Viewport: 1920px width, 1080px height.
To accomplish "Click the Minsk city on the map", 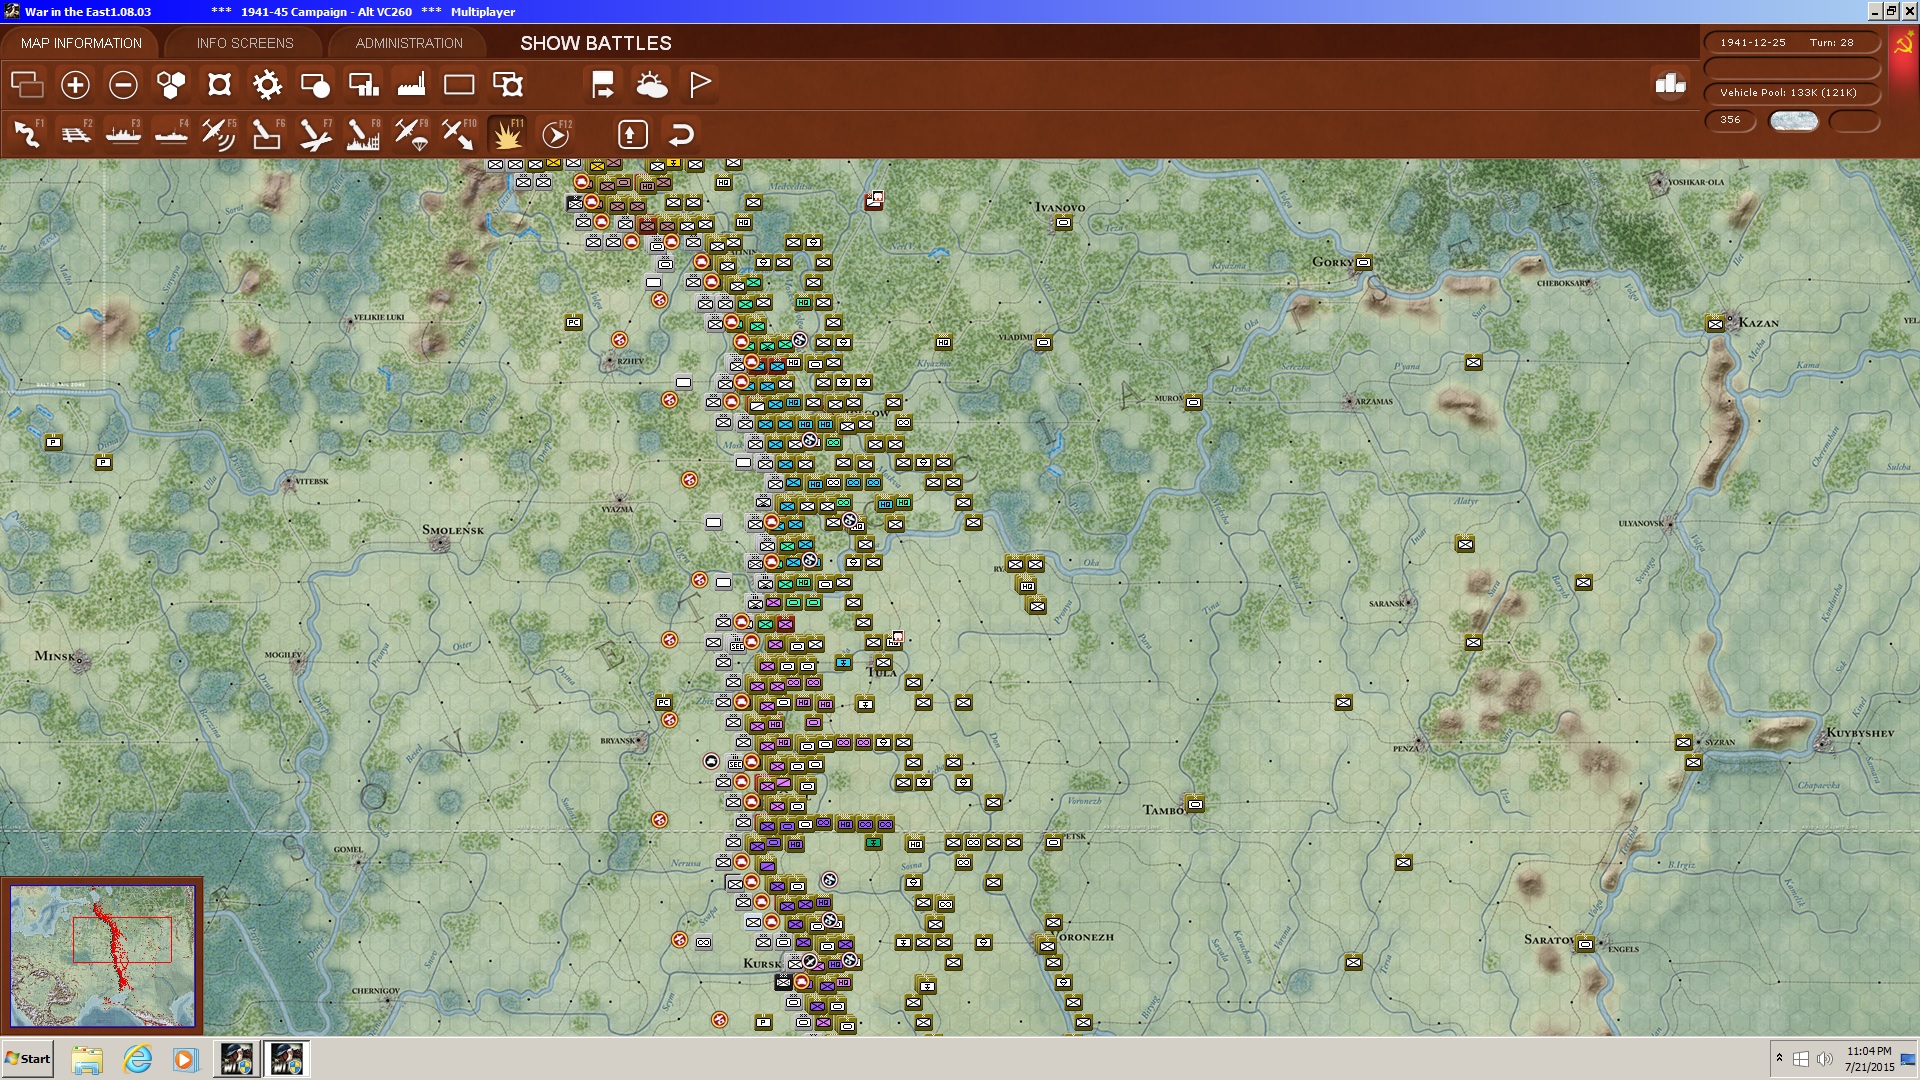I will click(80, 661).
